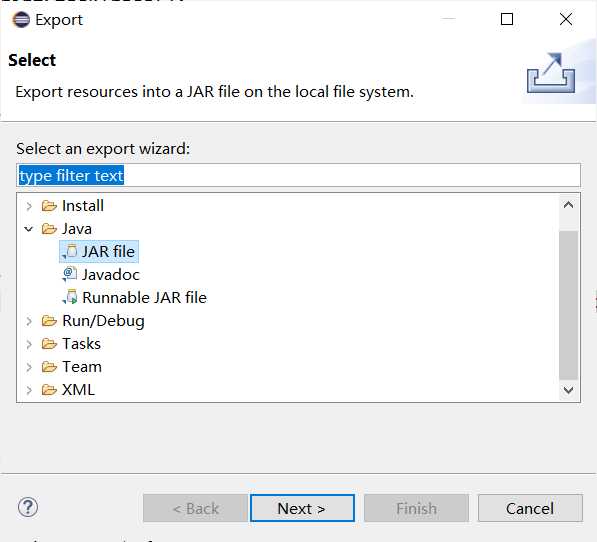This screenshot has width=597, height=542.
Task: Expand the Install category
Action: pos(29,206)
